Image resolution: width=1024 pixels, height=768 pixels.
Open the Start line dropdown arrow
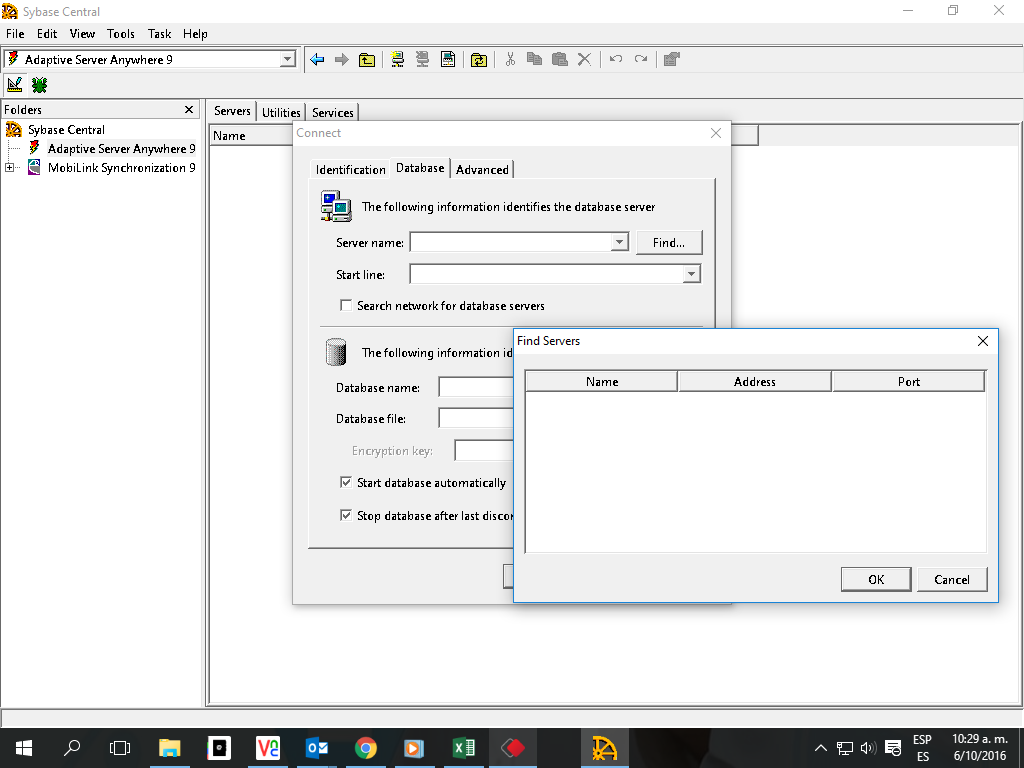coord(691,274)
